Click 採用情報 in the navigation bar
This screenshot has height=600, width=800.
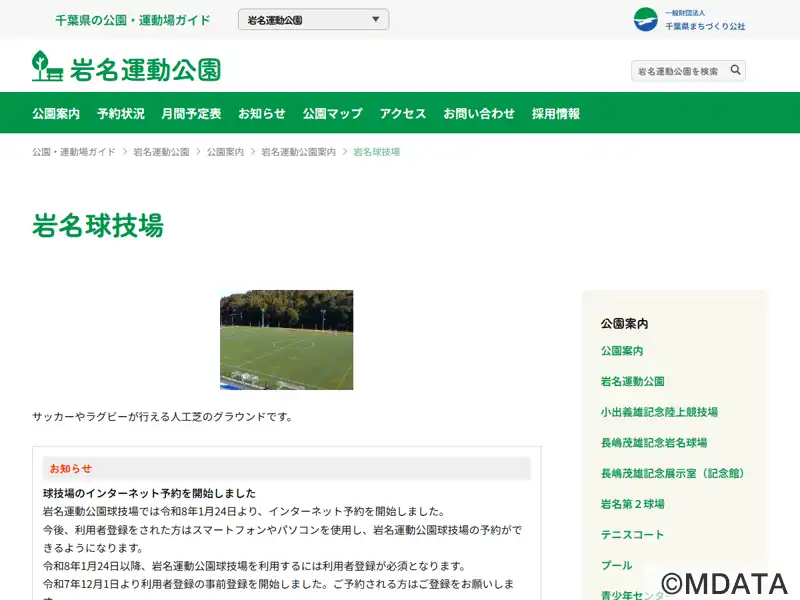pos(556,114)
